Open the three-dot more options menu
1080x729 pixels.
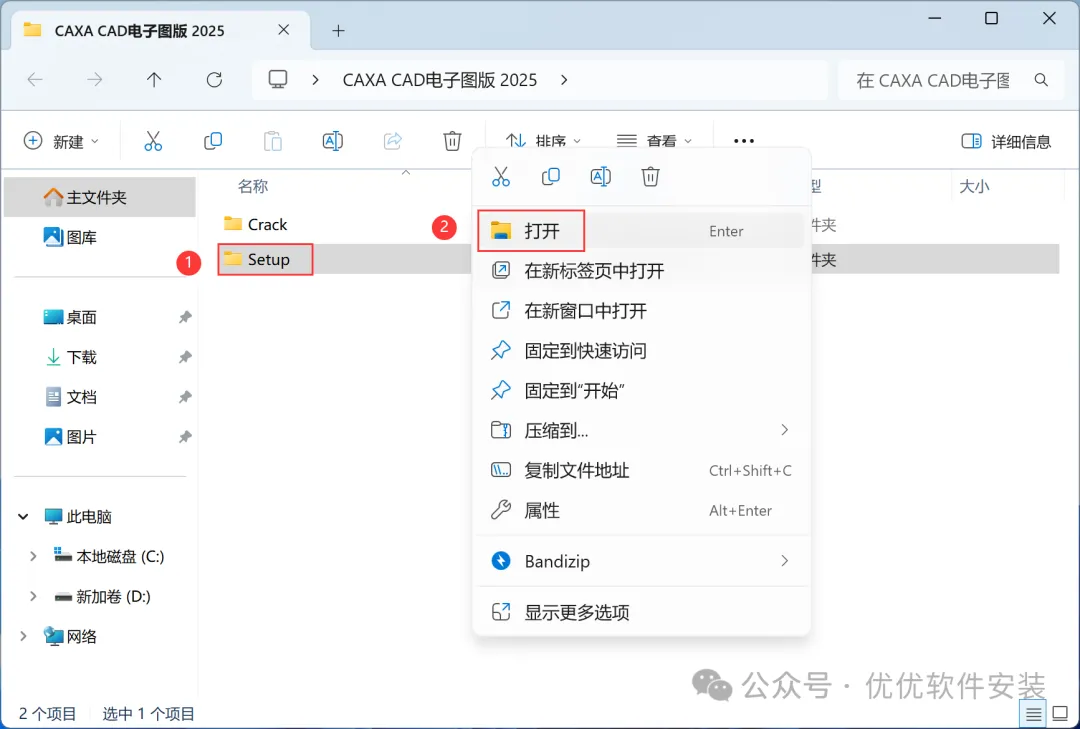(744, 141)
